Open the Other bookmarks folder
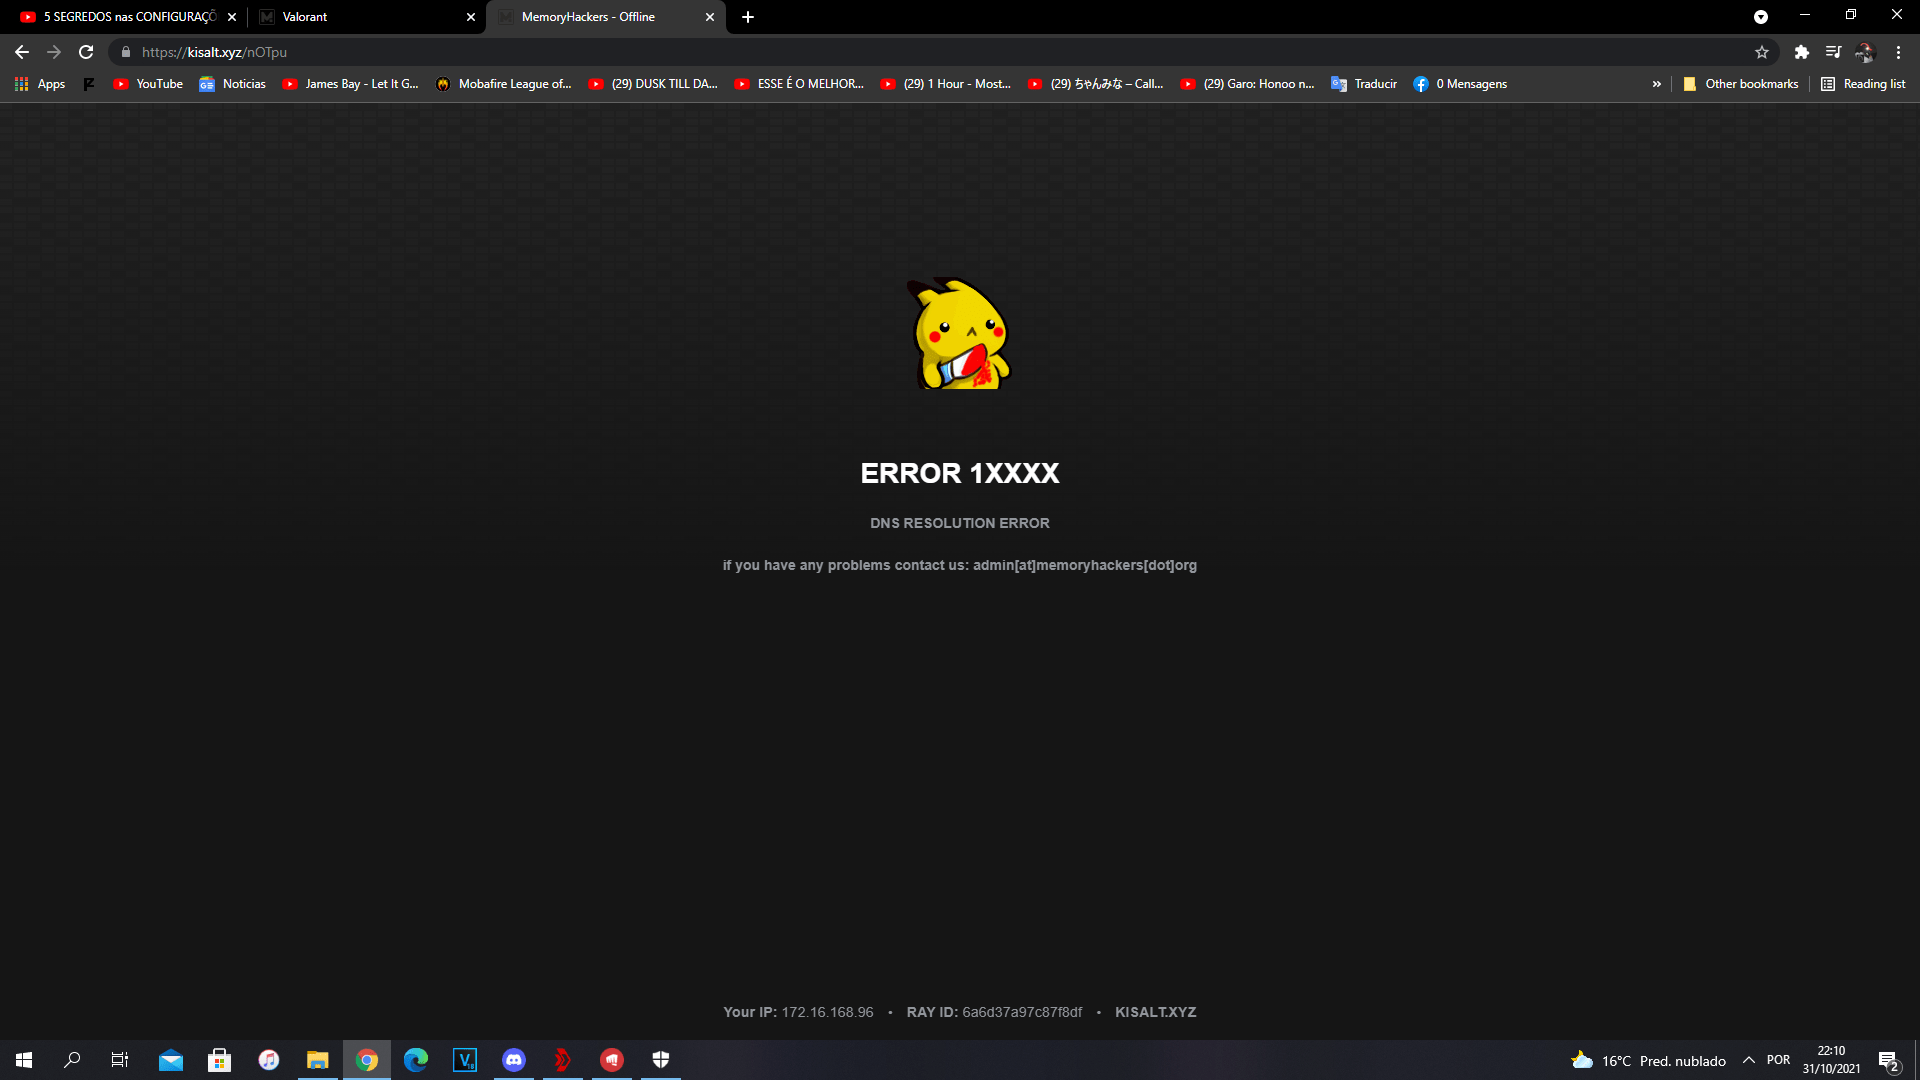Image resolution: width=1920 pixels, height=1080 pixels. [1741, 84]
